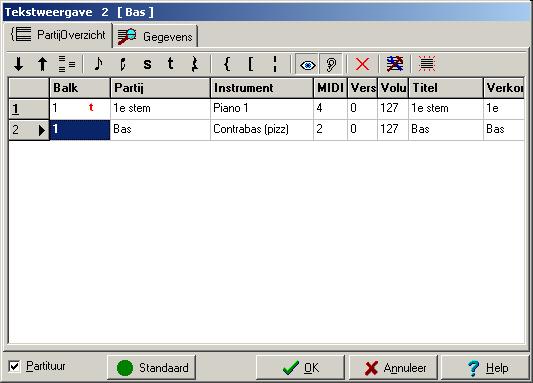Move part up with up arrow icon

click(x=42, y=64)
